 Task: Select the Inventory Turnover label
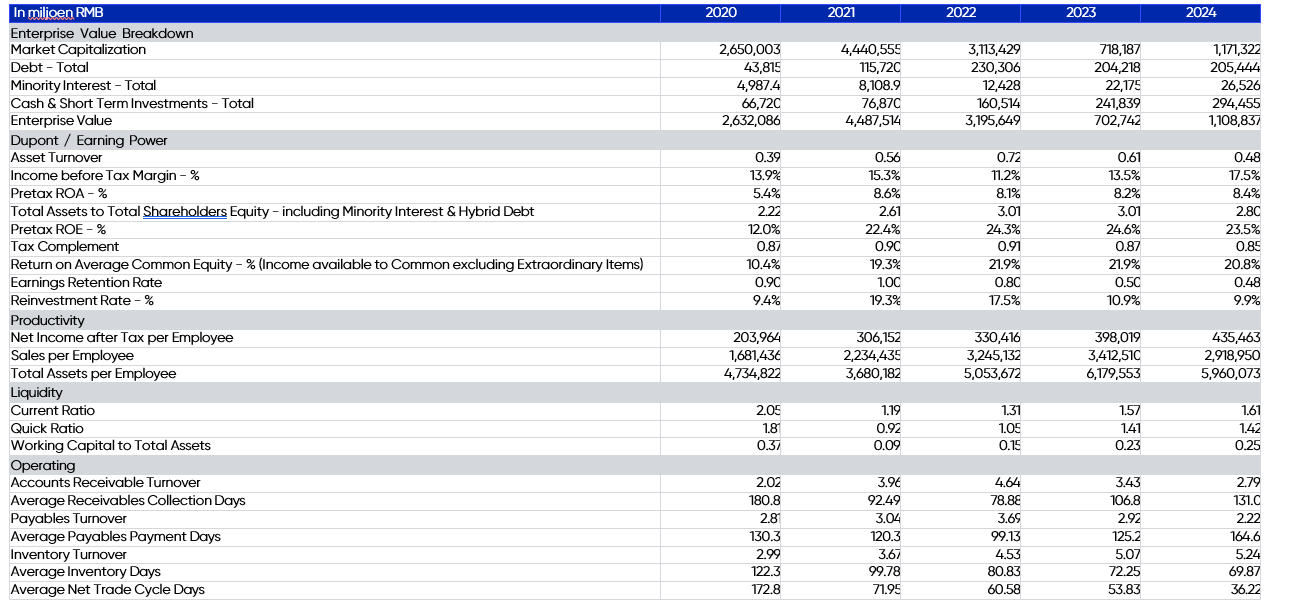click(x=69, y=555)
